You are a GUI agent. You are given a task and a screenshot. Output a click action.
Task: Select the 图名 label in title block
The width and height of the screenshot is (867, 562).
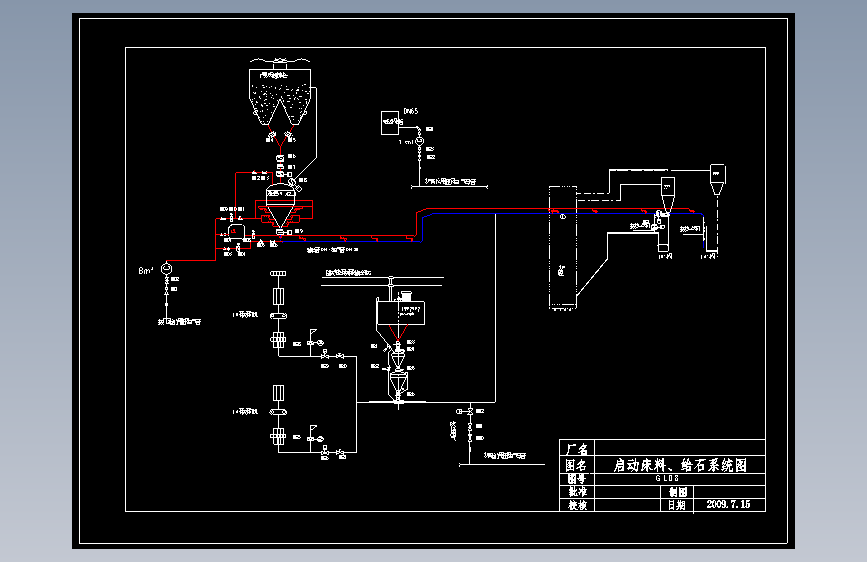click(576, 465)
